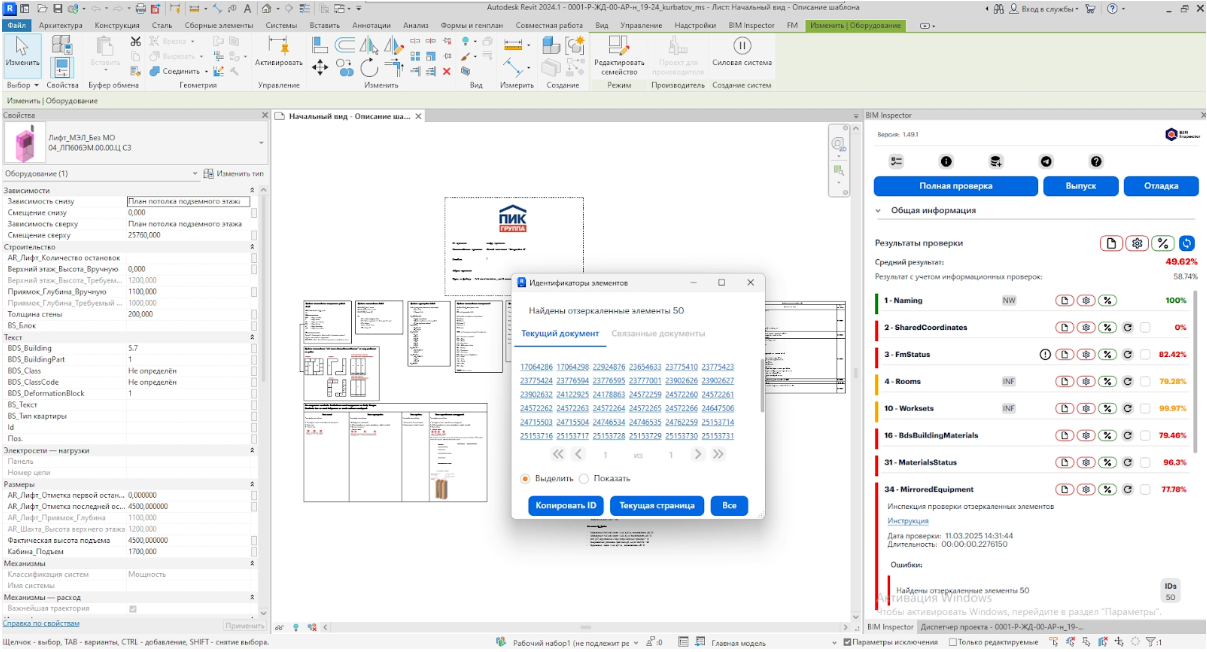Click the database add icon in BIM Inspector
This screenshot has height=652, width=1207.
pyautogui.click(x=996, y=161)
